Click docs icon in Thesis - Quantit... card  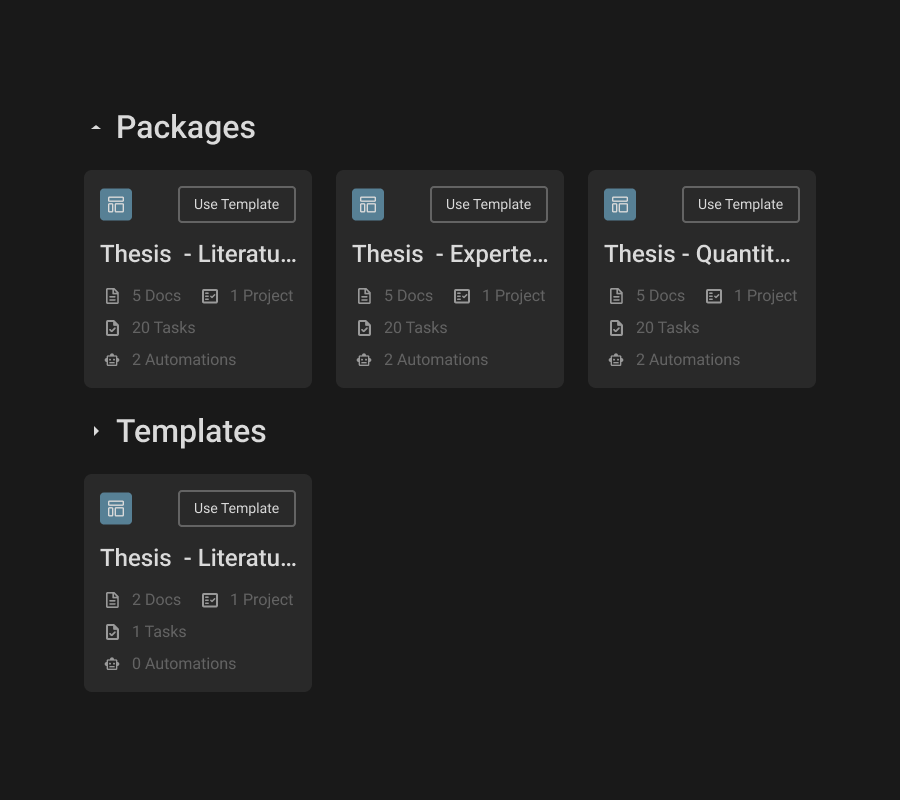tap(616, 296)
